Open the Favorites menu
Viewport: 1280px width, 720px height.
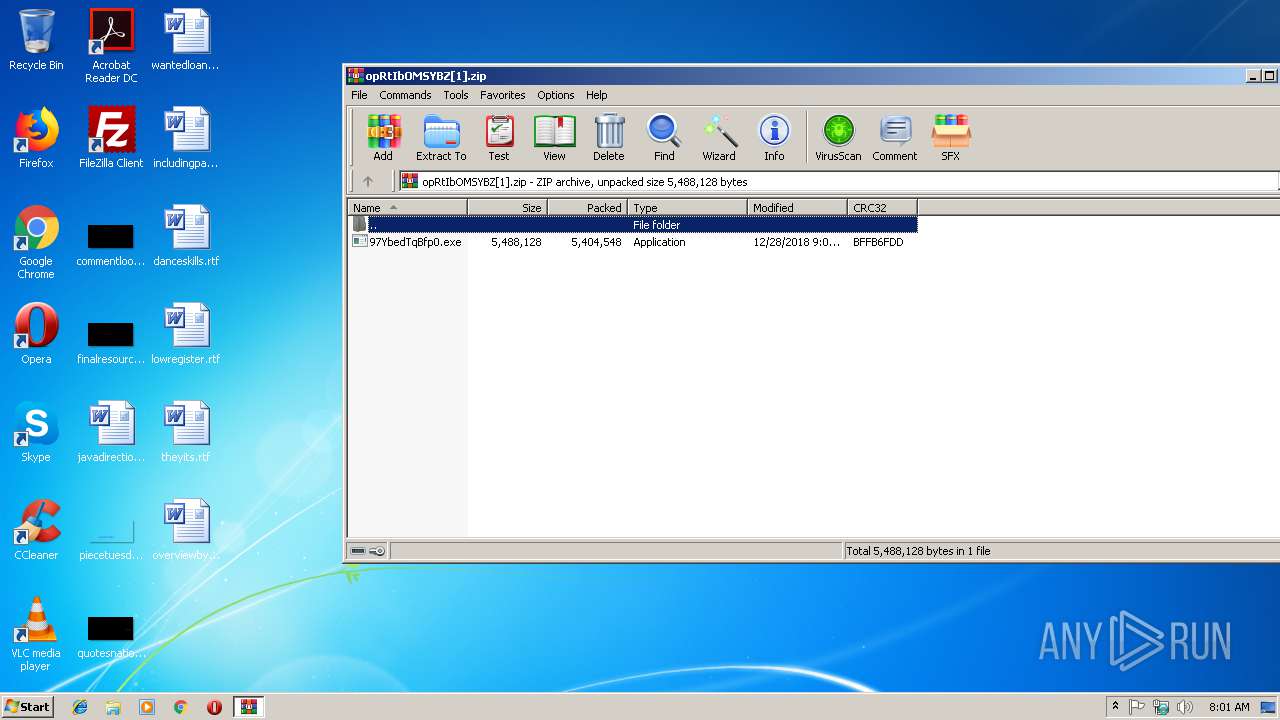click(x=502, y=95)
